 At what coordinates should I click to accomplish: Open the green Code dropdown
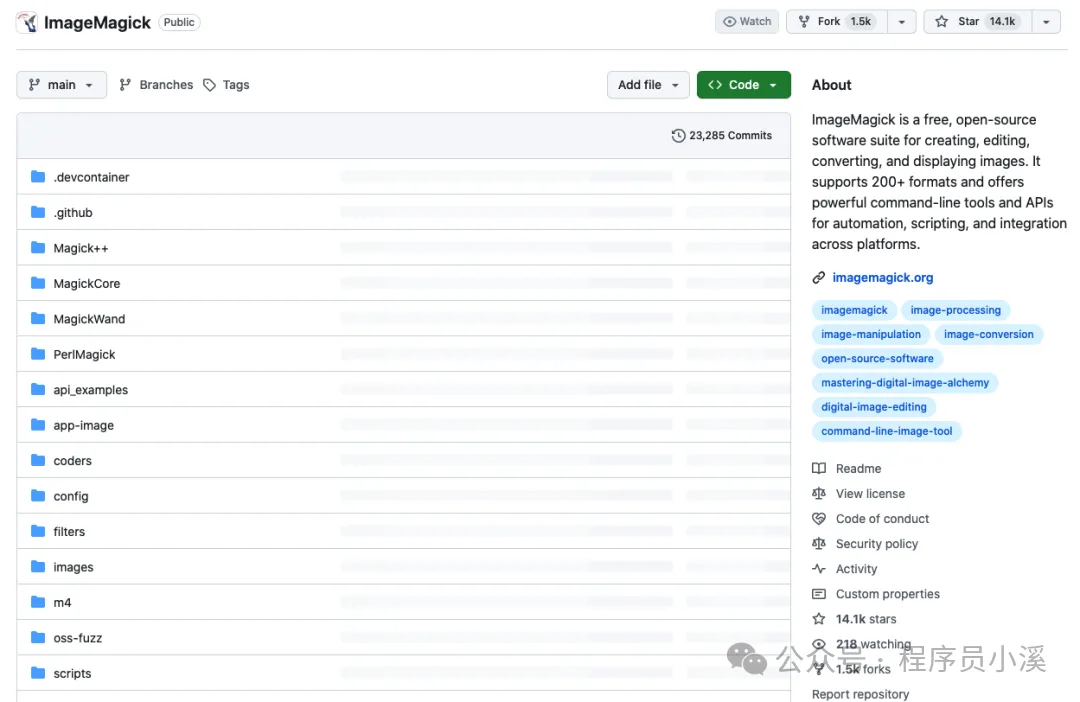pos(743,85)
